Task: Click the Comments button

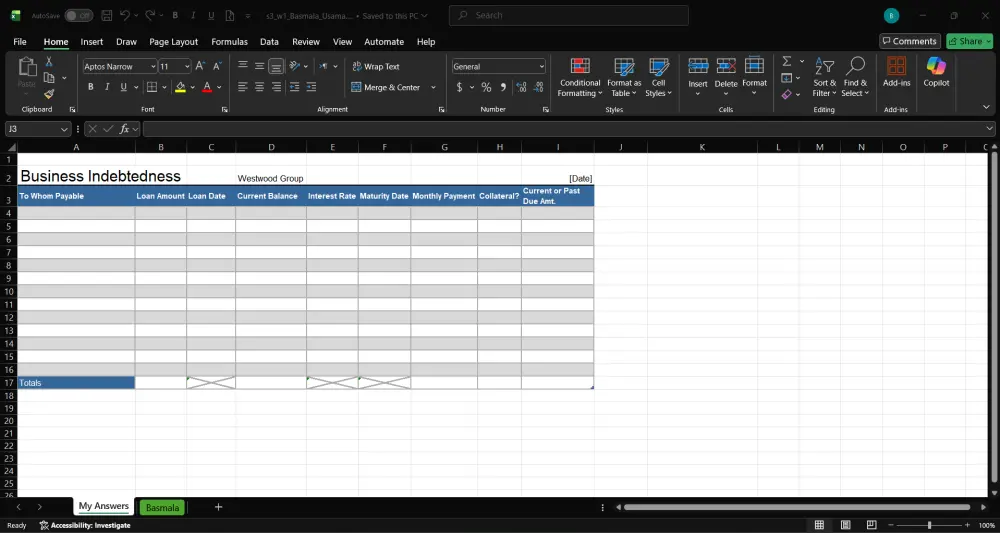Action: coord(909,41)
